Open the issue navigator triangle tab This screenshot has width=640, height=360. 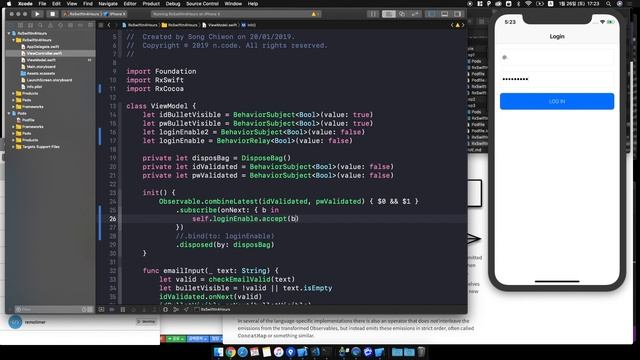(50, 25)
